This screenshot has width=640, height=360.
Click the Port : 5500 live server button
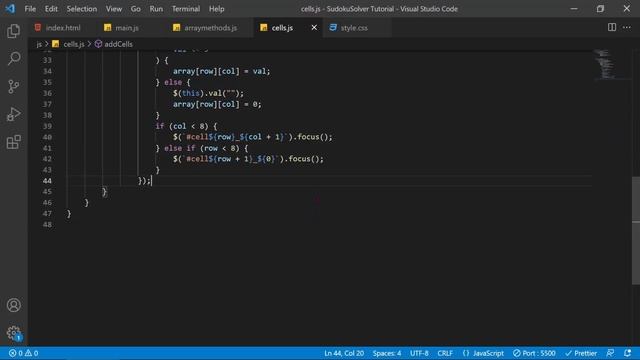coord(534,353)
